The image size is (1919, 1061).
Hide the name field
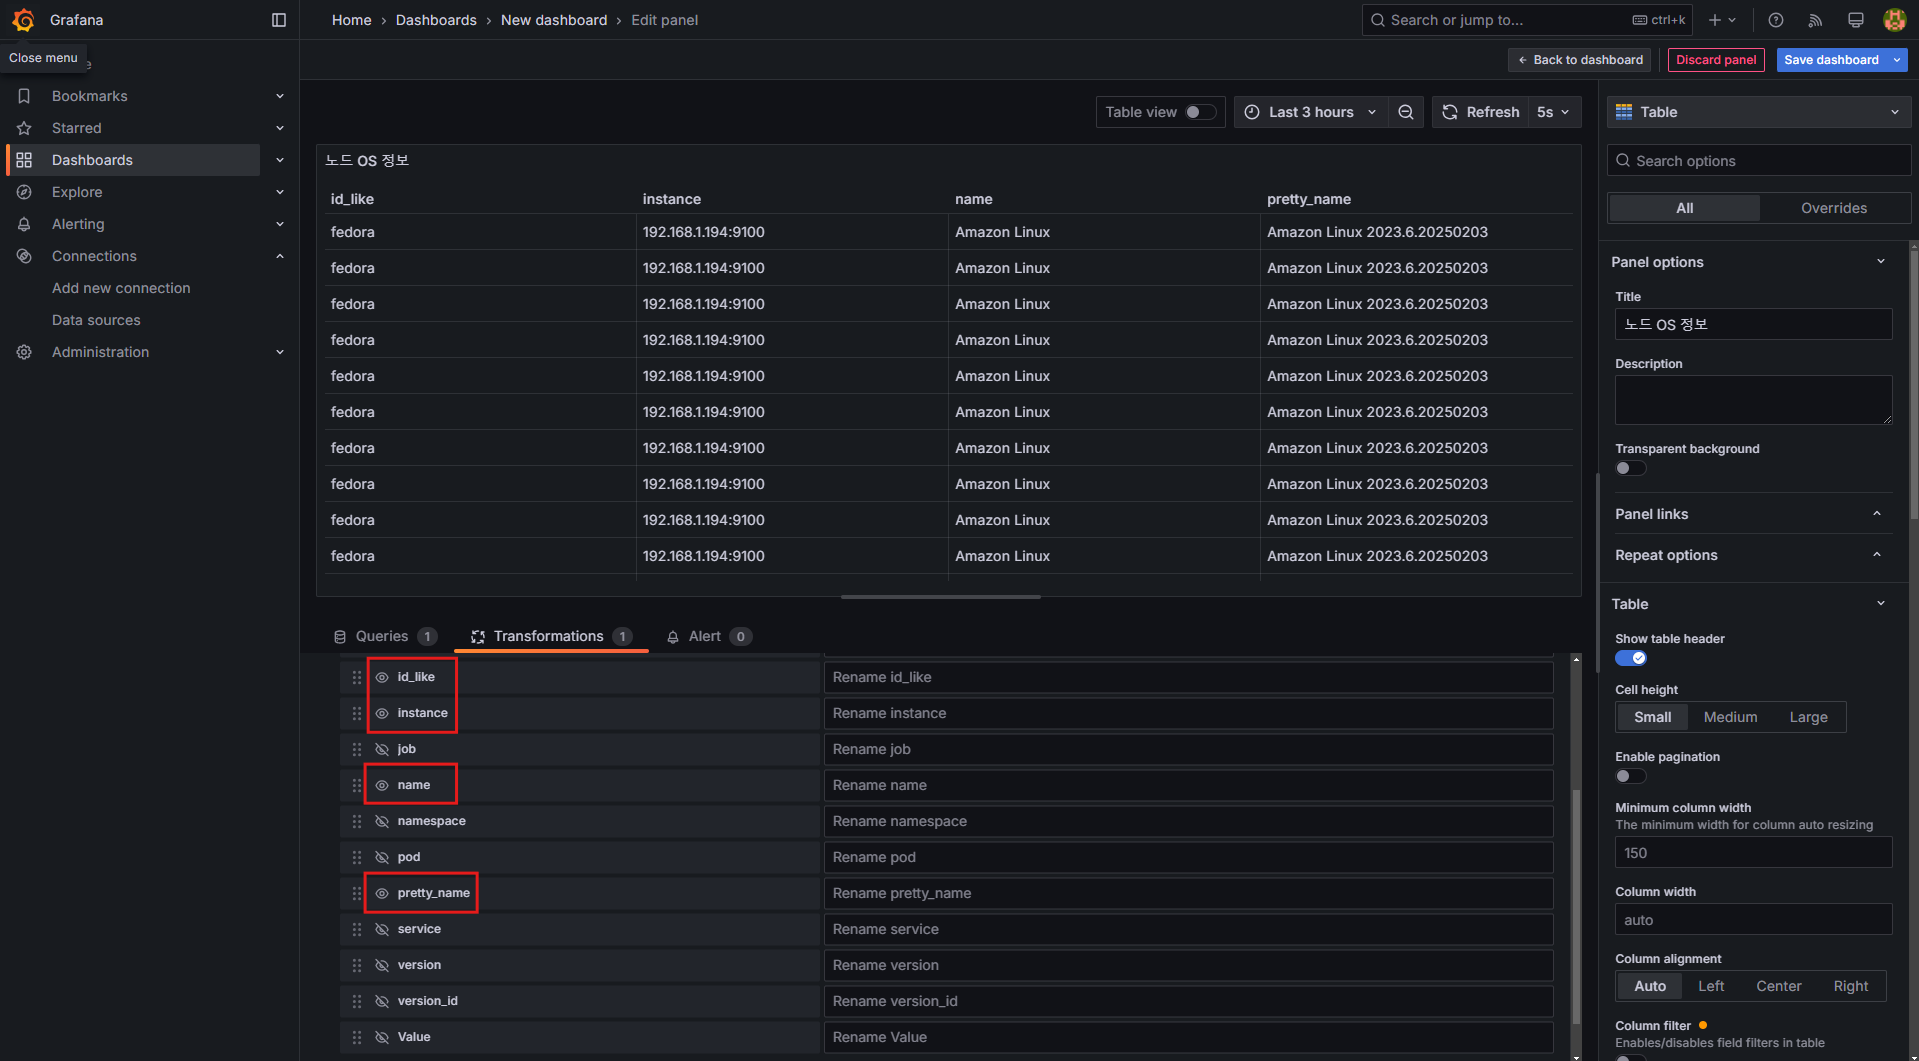[382, 785]
